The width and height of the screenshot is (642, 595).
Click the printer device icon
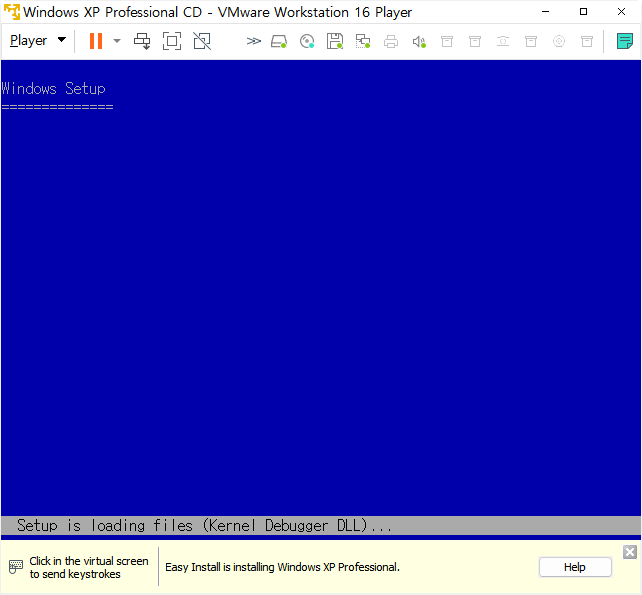coord(391,41)
